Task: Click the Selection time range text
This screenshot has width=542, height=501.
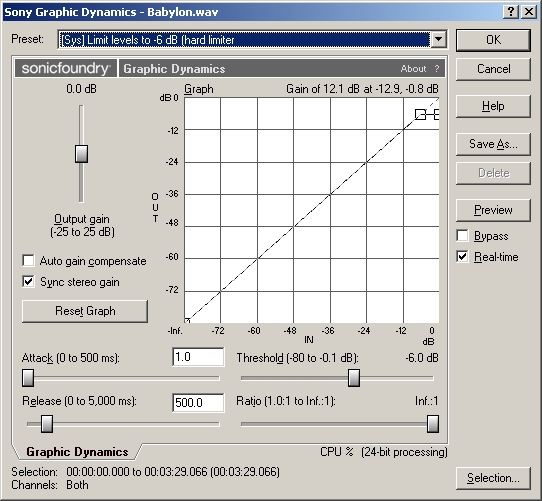Action: pos(173,472)
